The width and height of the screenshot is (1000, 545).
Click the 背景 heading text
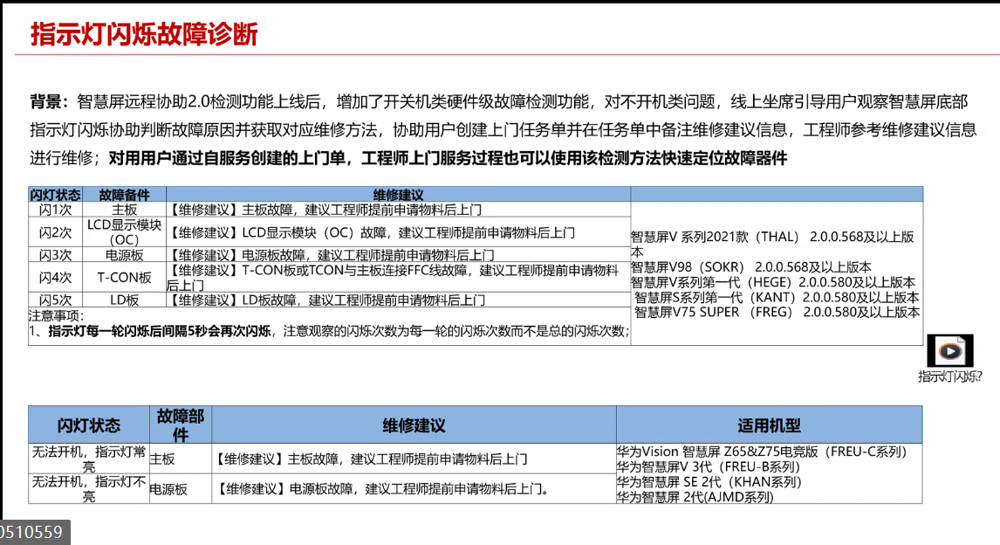click(48, 101)
